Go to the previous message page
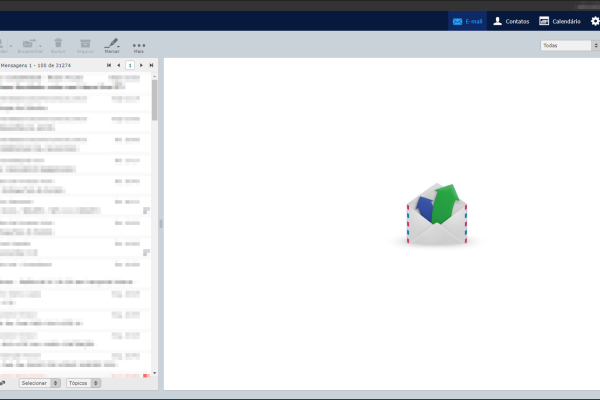The height and width of the screenshot is (400, 600). pos(119,65)
